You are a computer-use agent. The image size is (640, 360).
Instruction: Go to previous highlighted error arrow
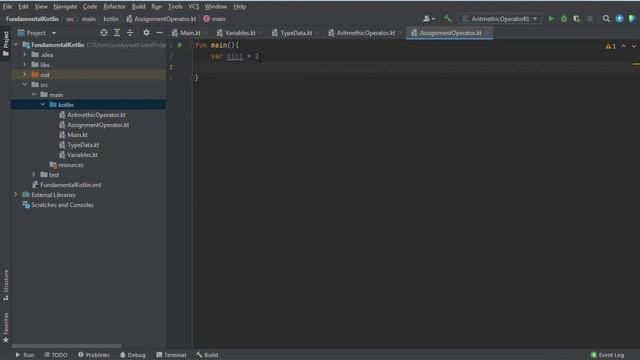tap(623, 46)
